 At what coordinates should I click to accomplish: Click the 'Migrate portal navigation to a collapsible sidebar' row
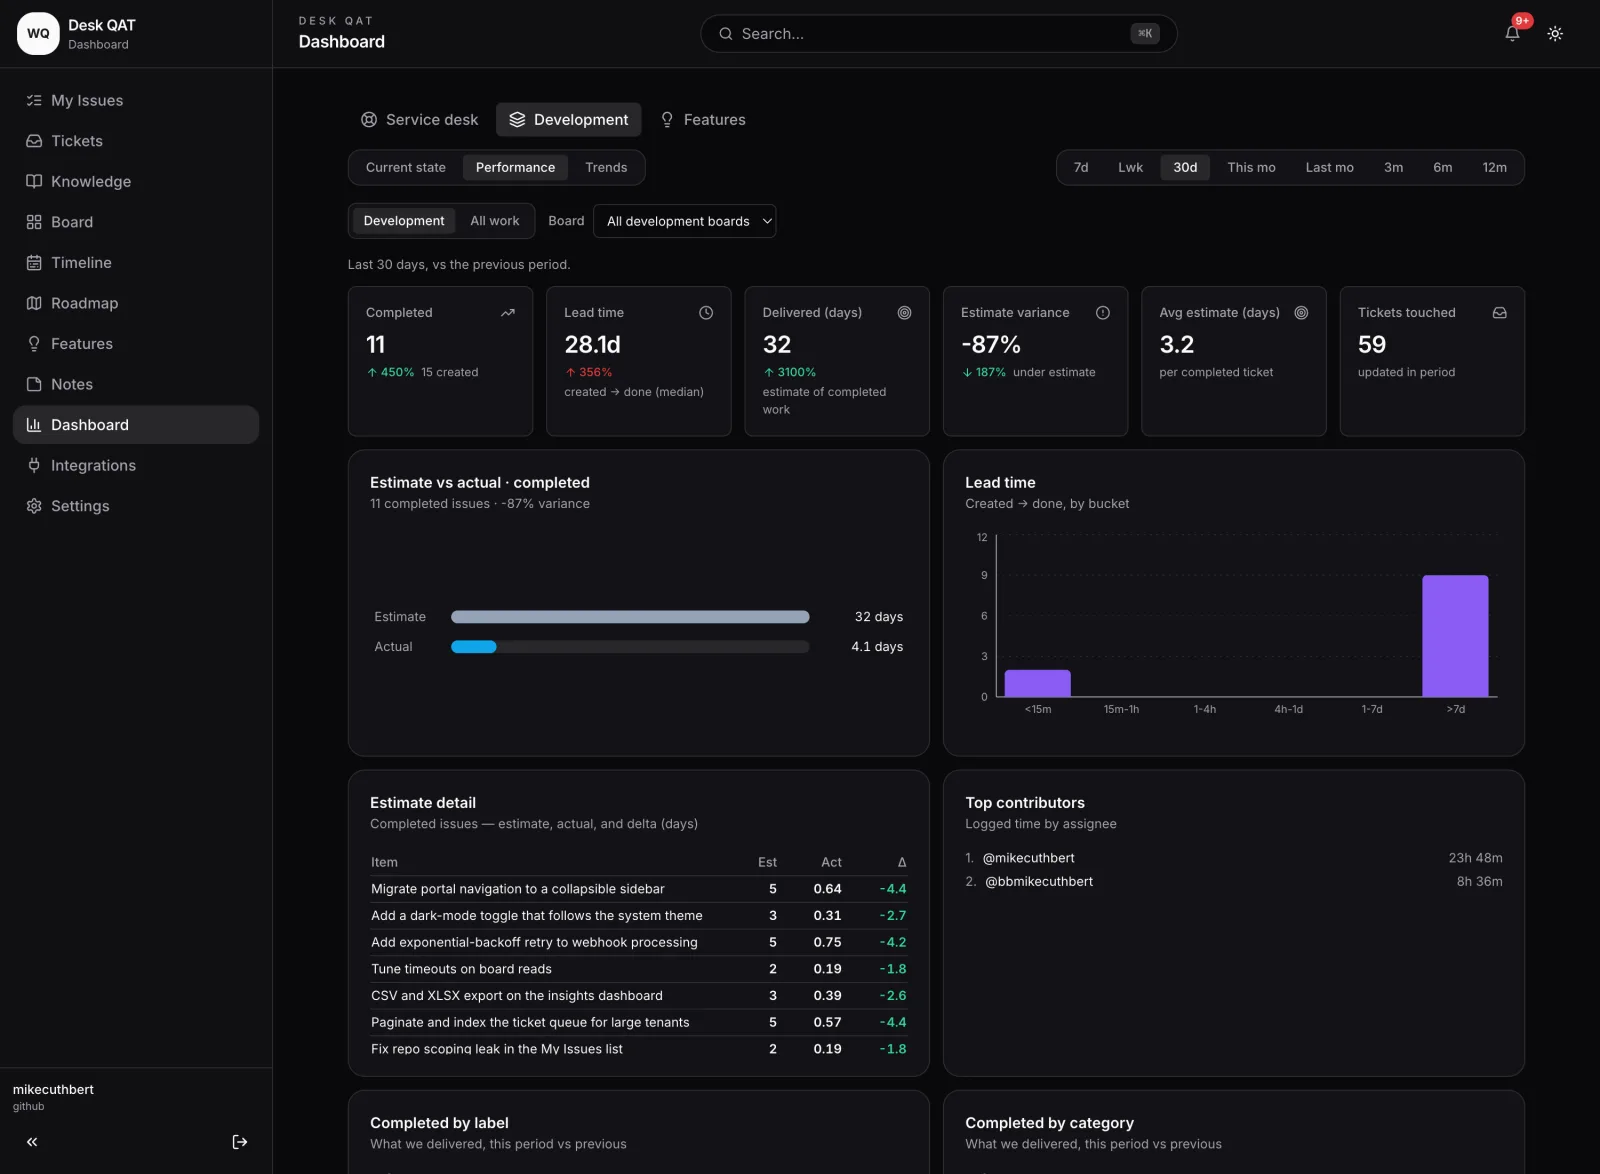[x=638, y=889]
